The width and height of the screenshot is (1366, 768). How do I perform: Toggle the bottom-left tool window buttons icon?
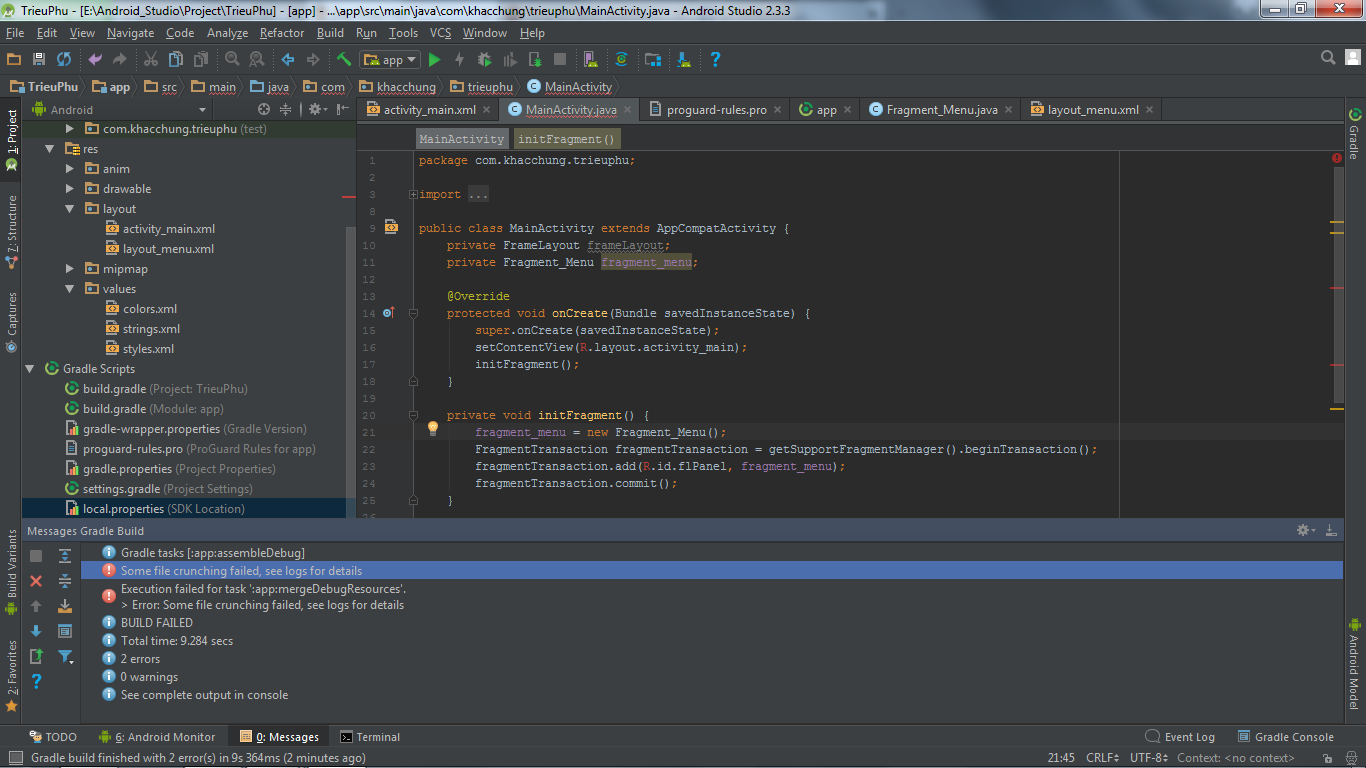(x=15, y=758)
